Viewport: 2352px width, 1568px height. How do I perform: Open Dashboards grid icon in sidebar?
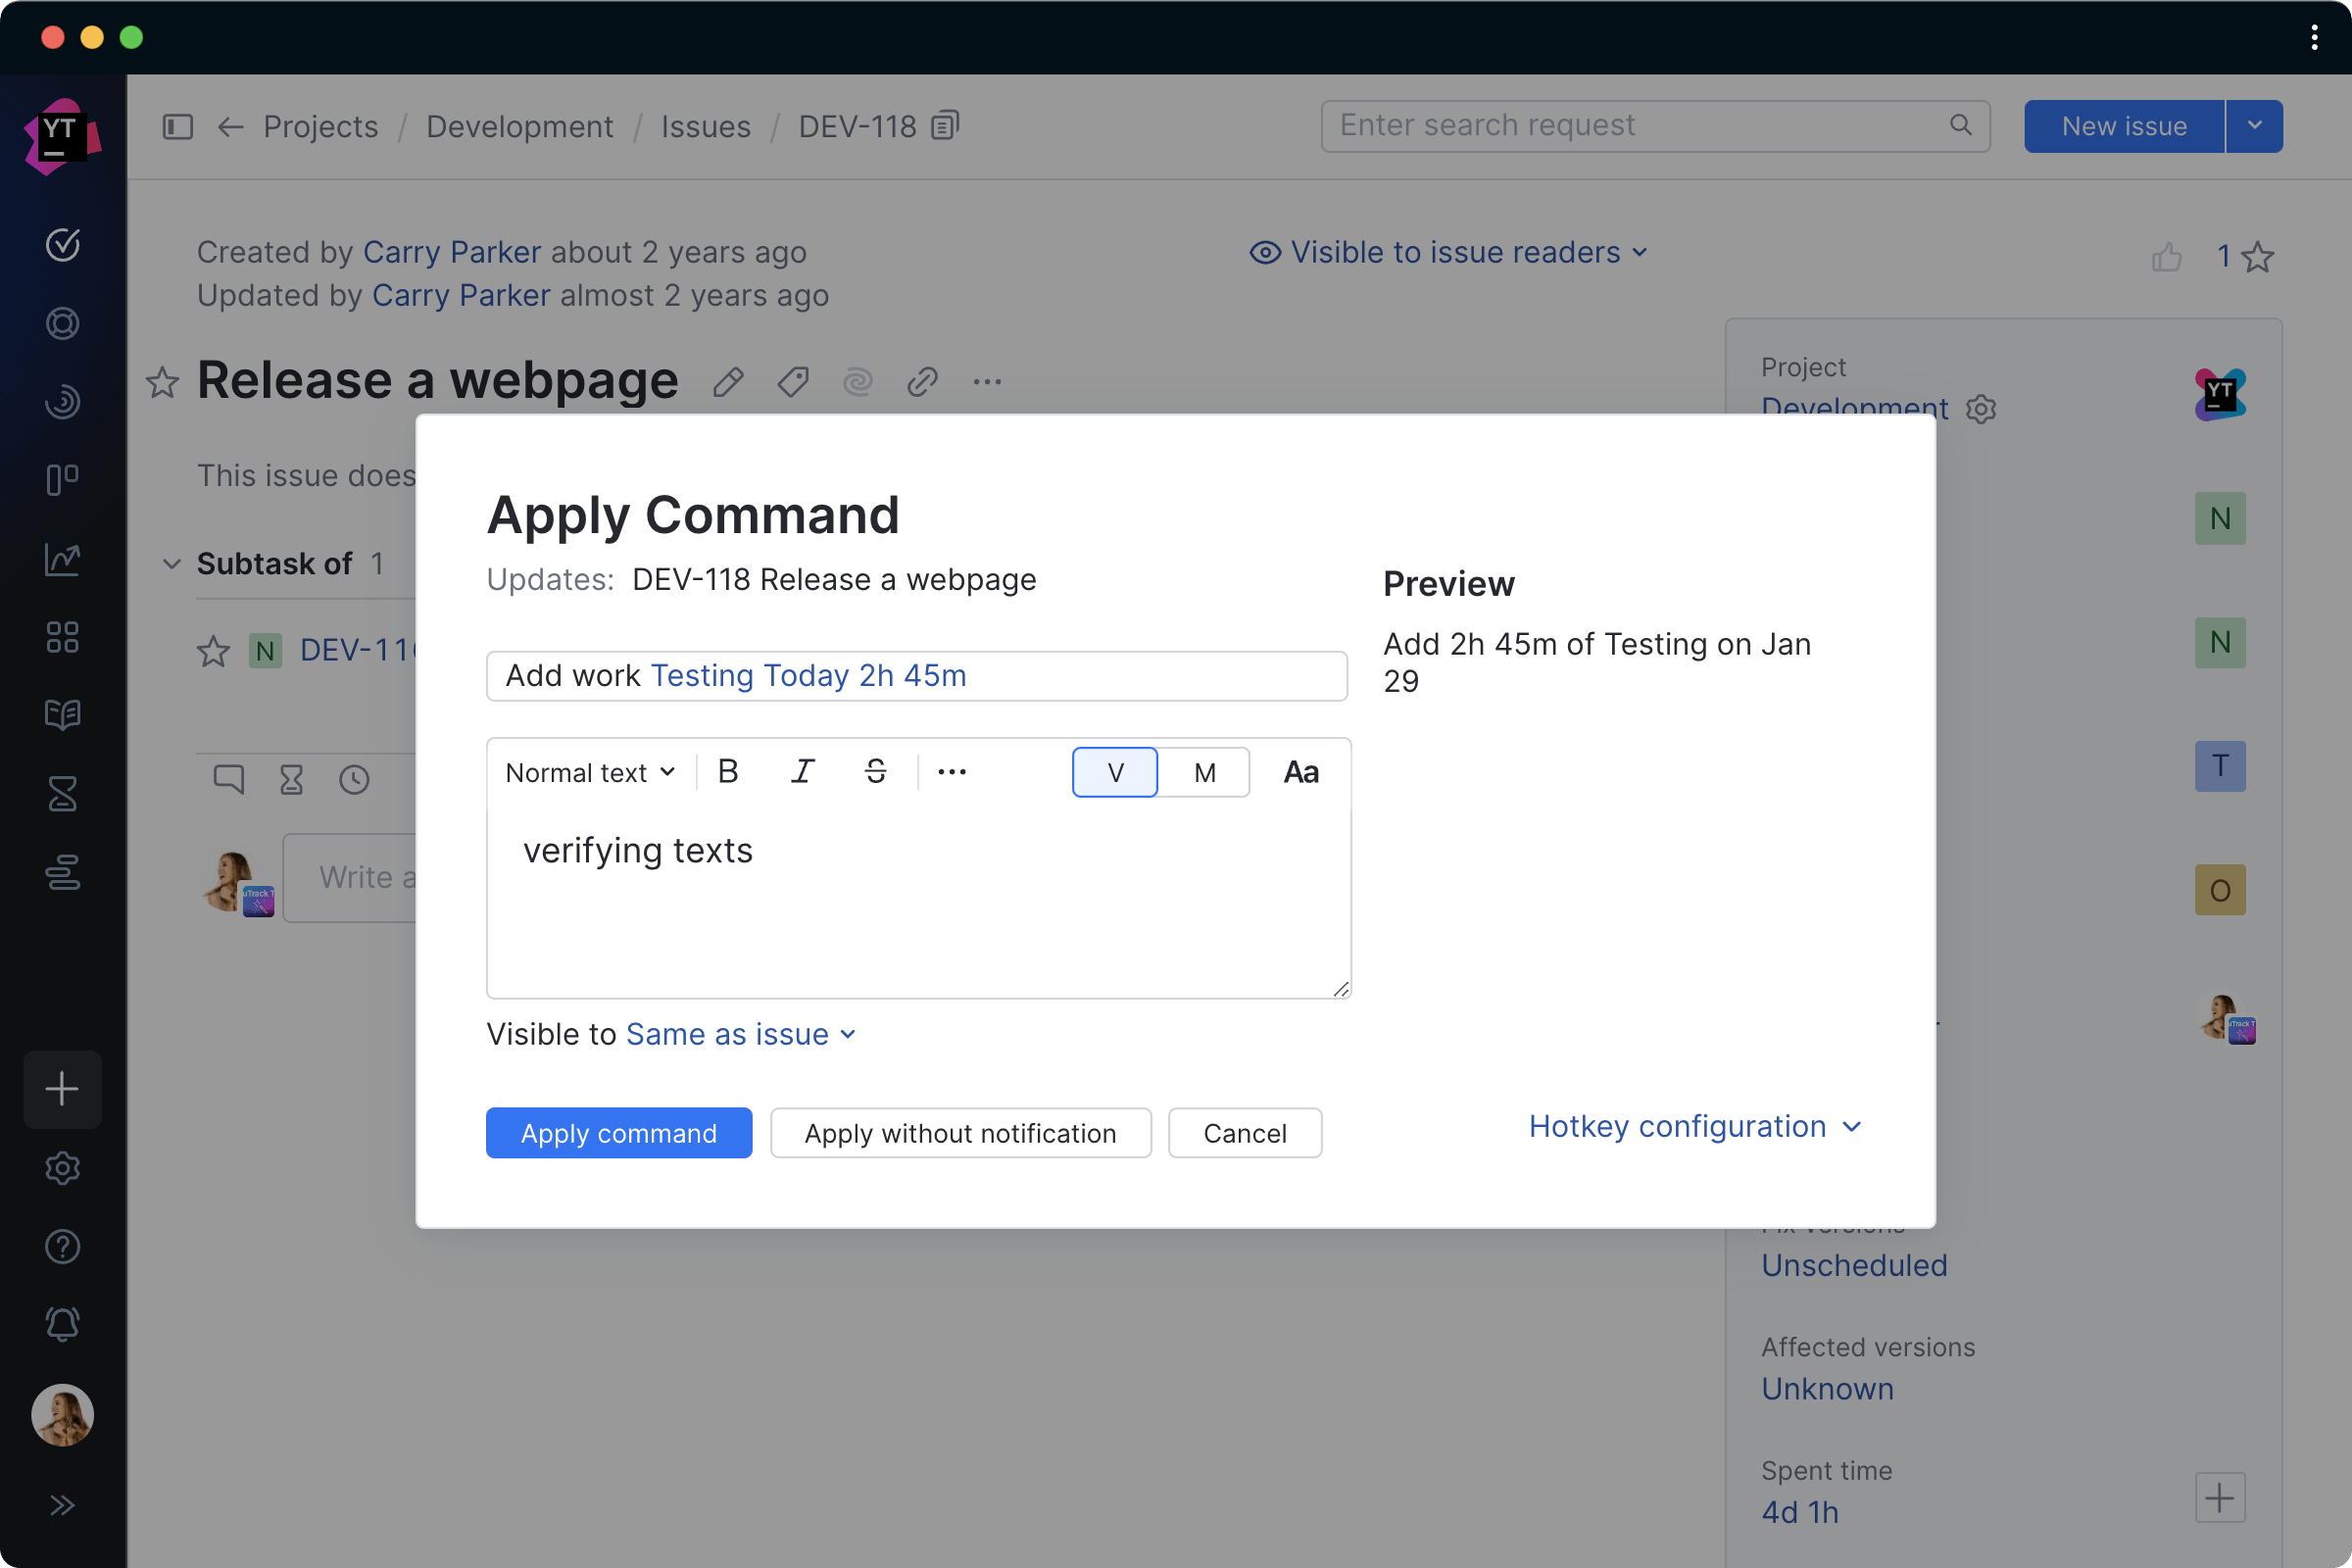(62, 637)
